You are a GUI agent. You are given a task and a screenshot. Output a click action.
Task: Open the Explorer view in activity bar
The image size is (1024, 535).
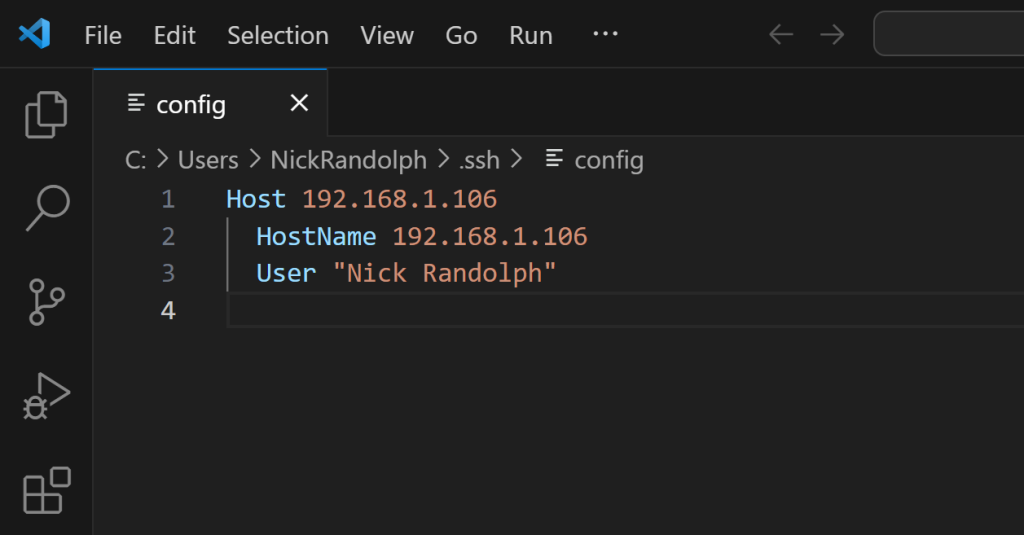click(x=46, y=114)
